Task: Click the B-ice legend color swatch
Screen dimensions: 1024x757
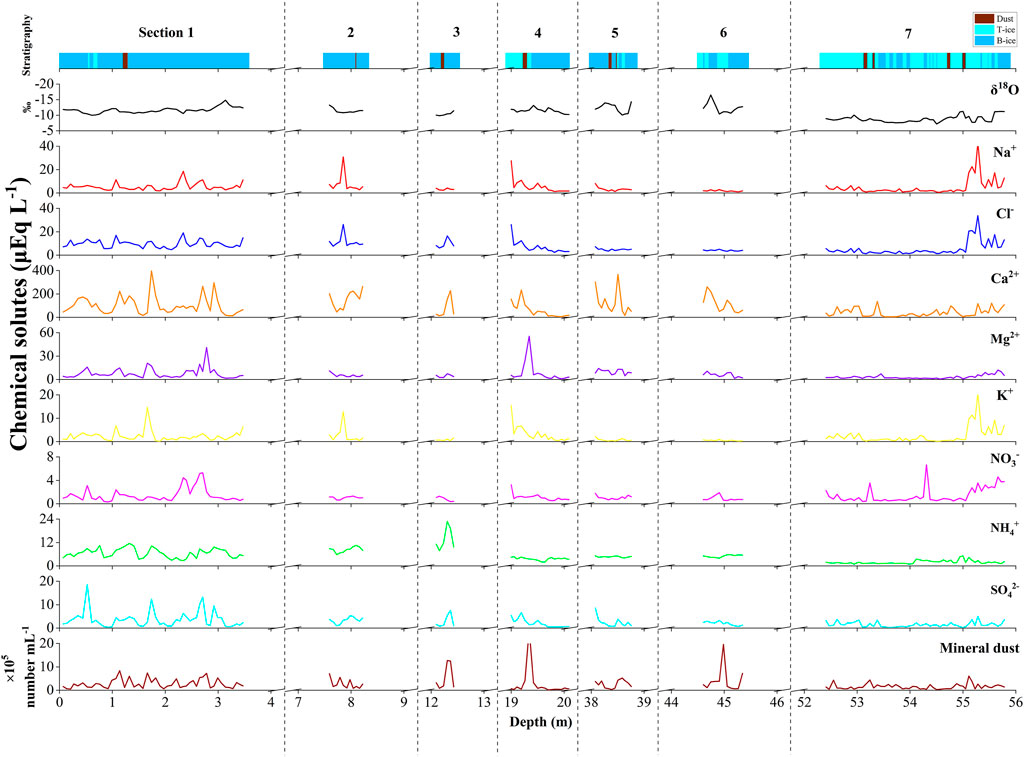Action: tap(984, 40)
